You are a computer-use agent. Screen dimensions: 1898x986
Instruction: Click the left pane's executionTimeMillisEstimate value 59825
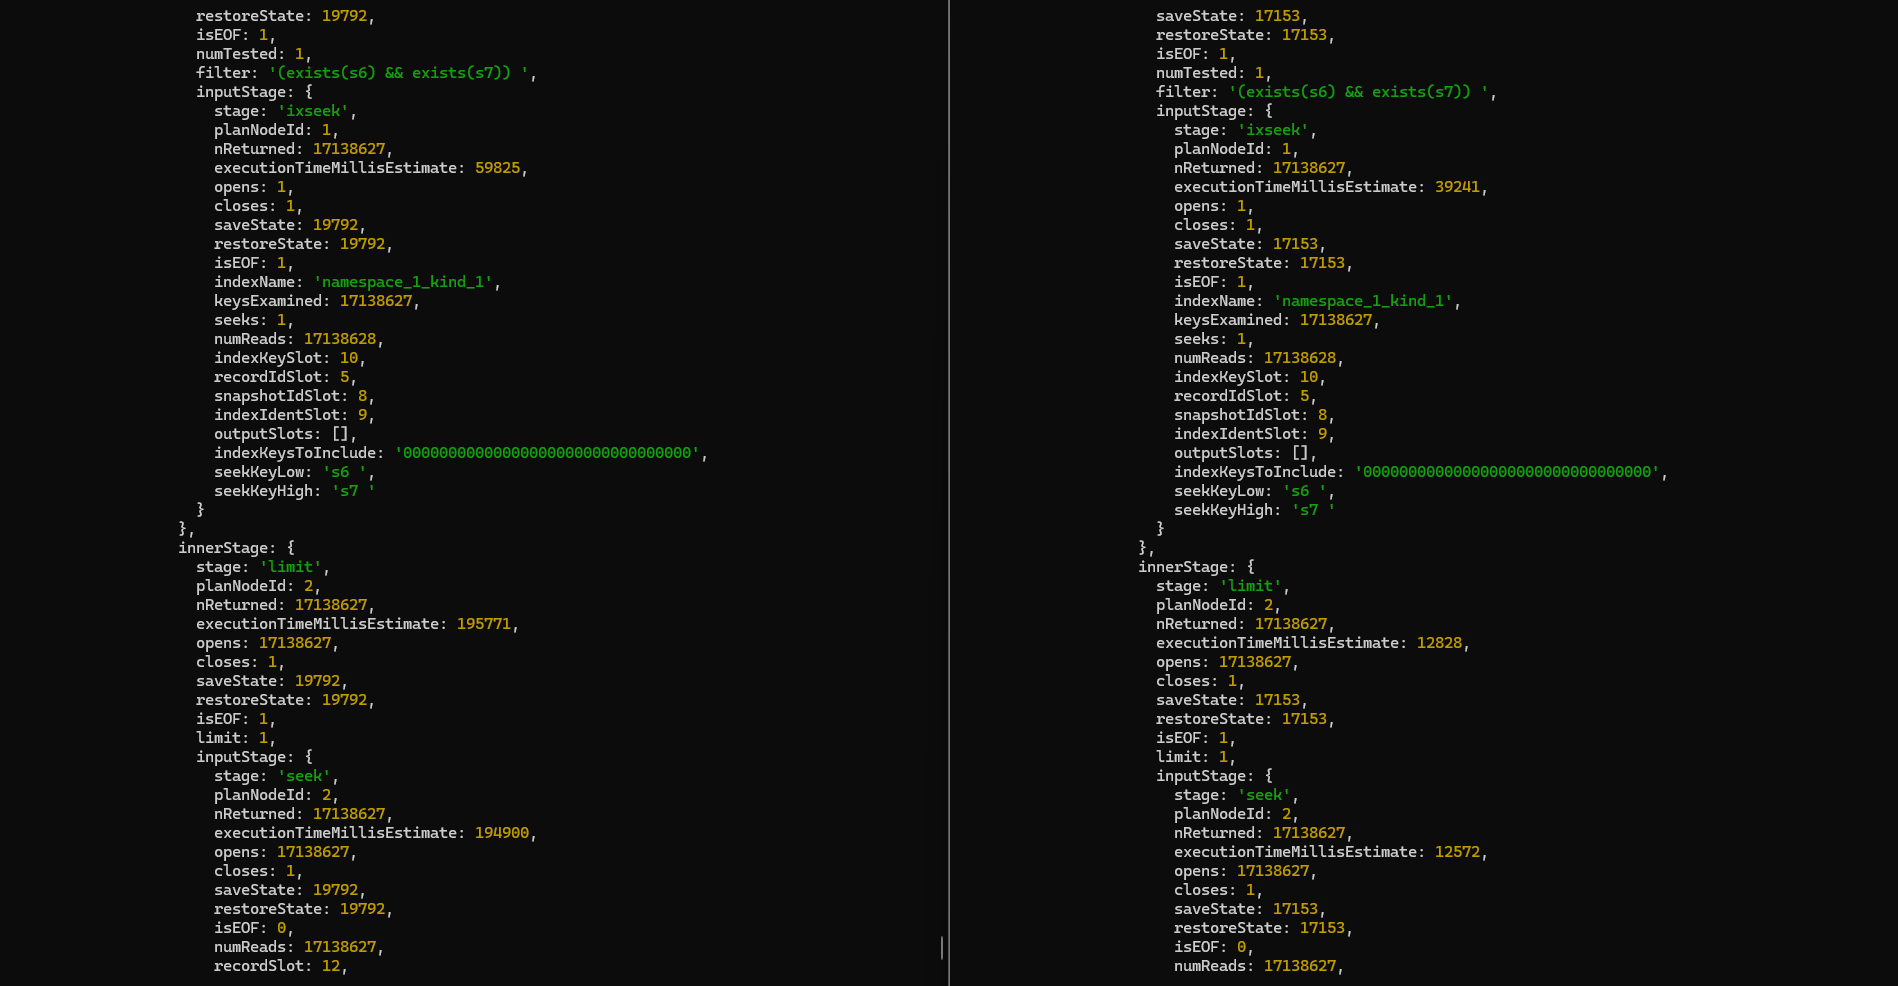click(x=497, y=168)
